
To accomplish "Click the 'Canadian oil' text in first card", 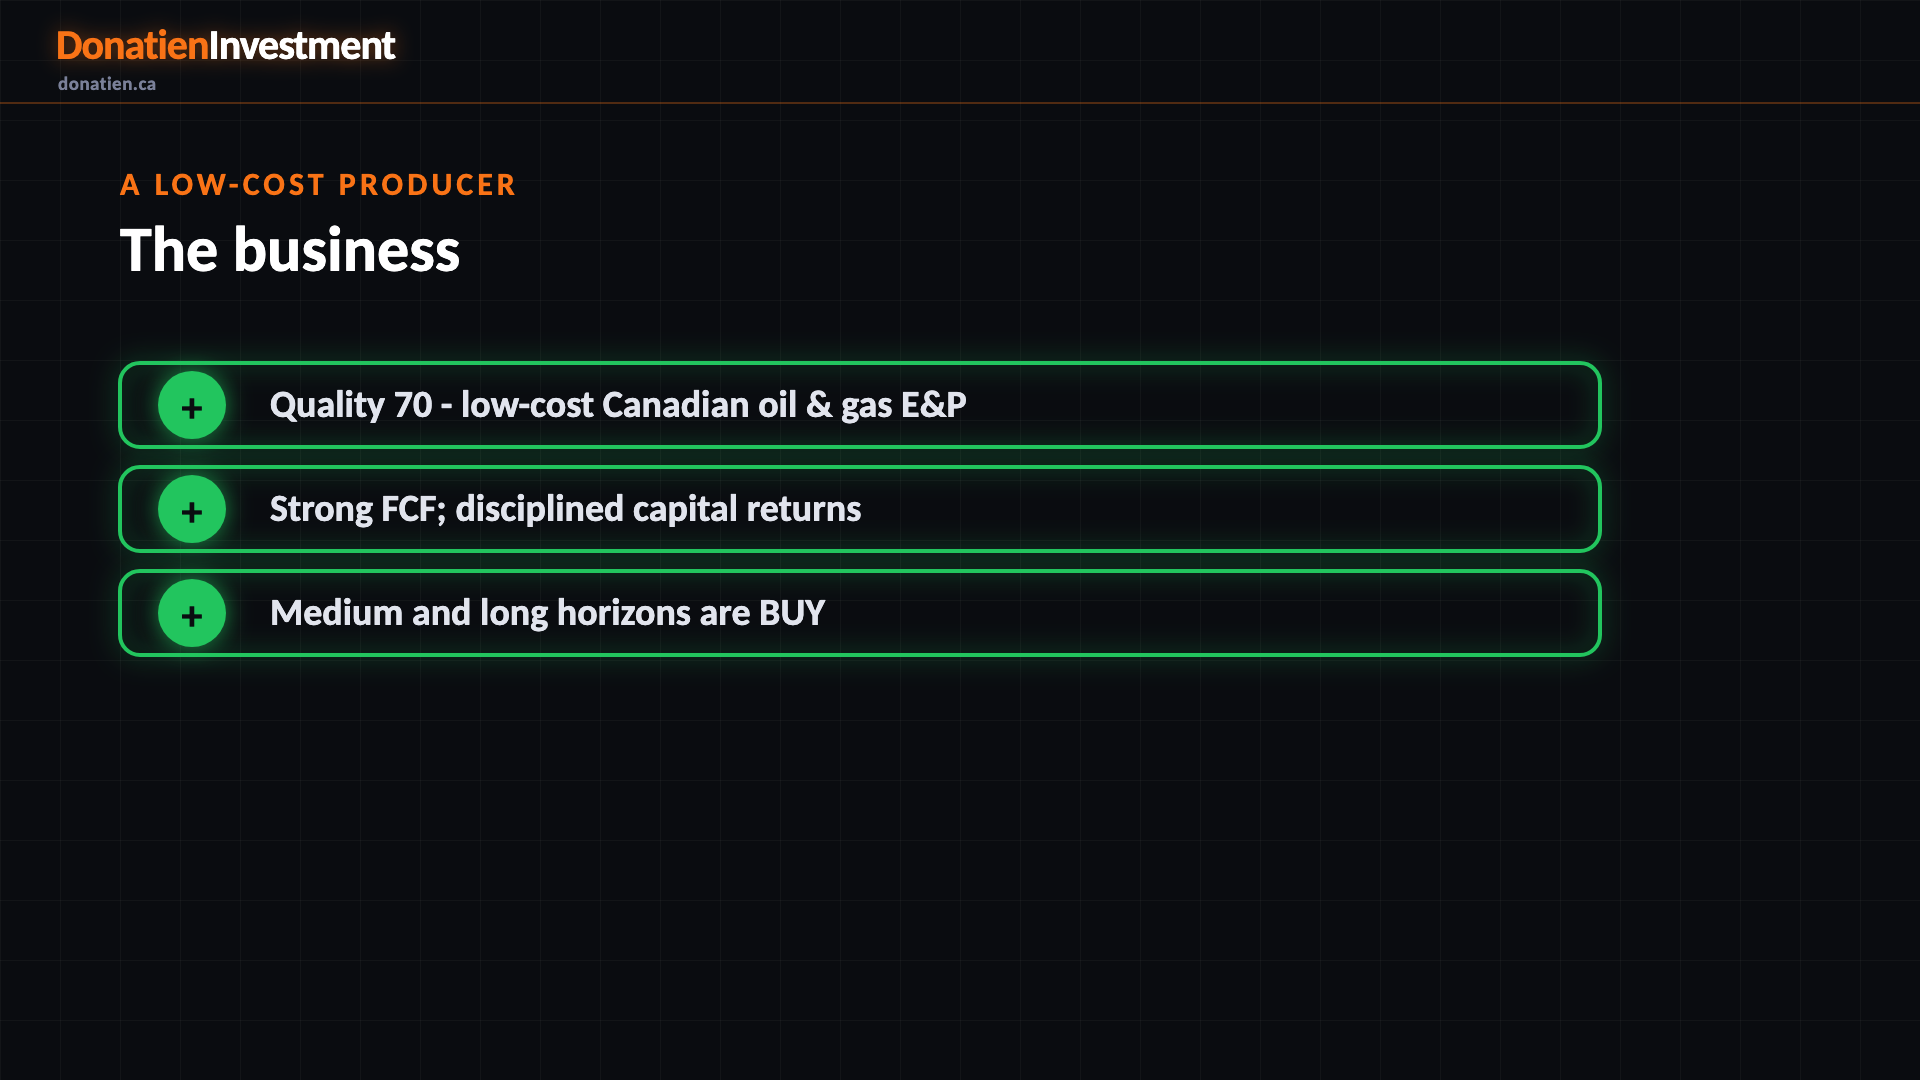I will (699, 405).
